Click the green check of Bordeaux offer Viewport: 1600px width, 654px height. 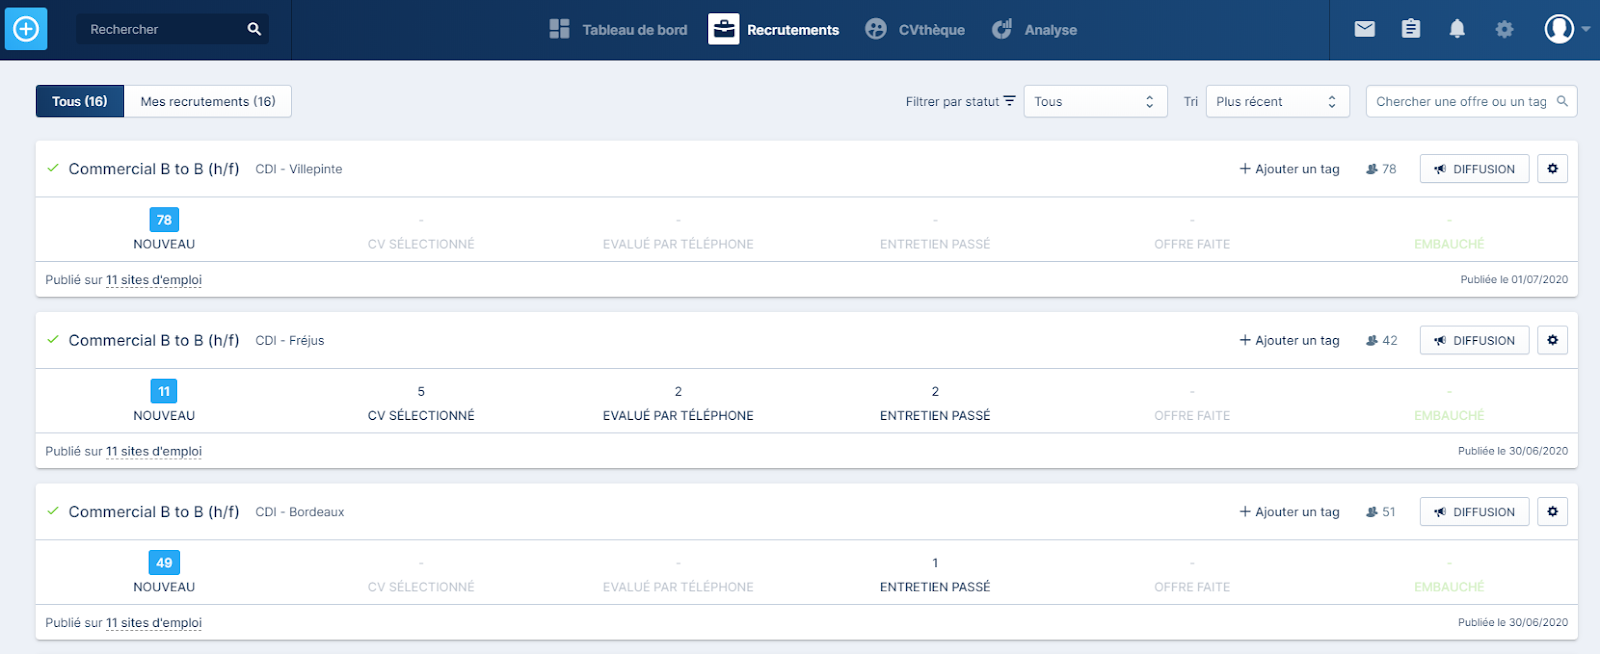tap(53, 510)
